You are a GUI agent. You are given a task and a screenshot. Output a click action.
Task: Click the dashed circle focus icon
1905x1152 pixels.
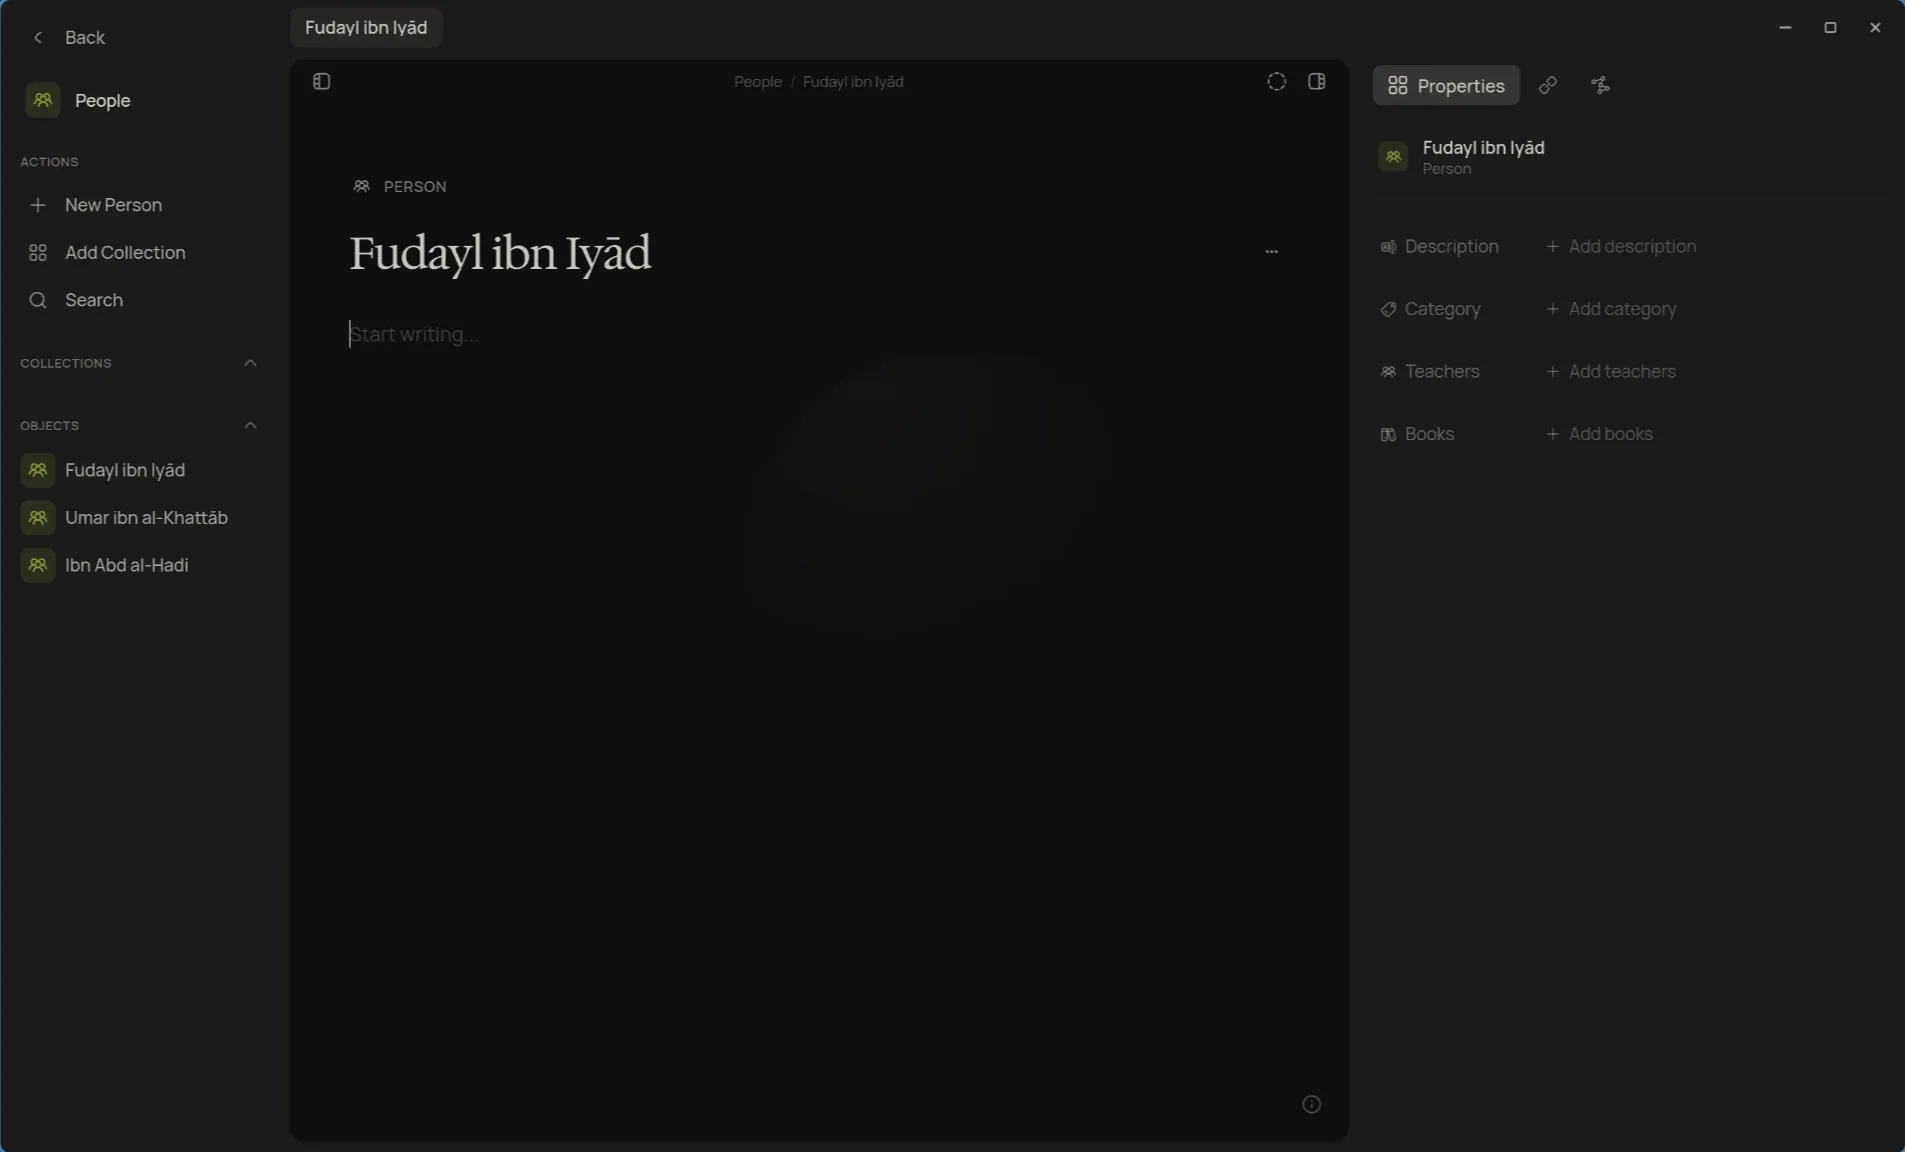pos(1277,82)
